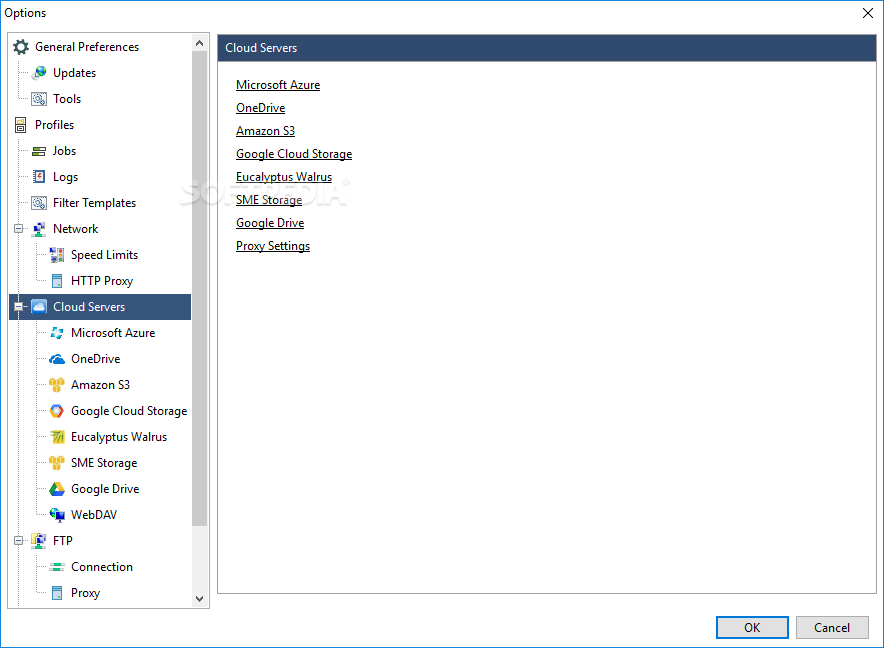This screenshot has height=648, width=884.
Task: Confirm with the OK button
Action: [752, 628]
